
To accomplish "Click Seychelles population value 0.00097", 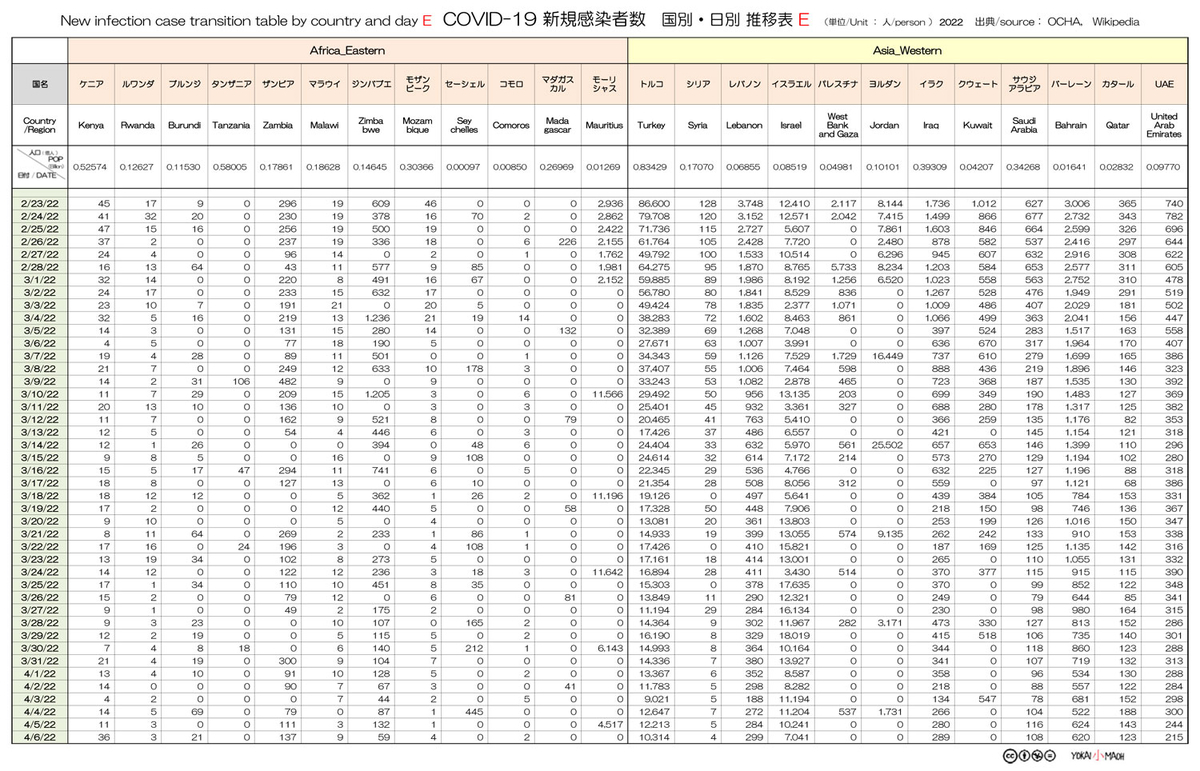I will point(464,166).
